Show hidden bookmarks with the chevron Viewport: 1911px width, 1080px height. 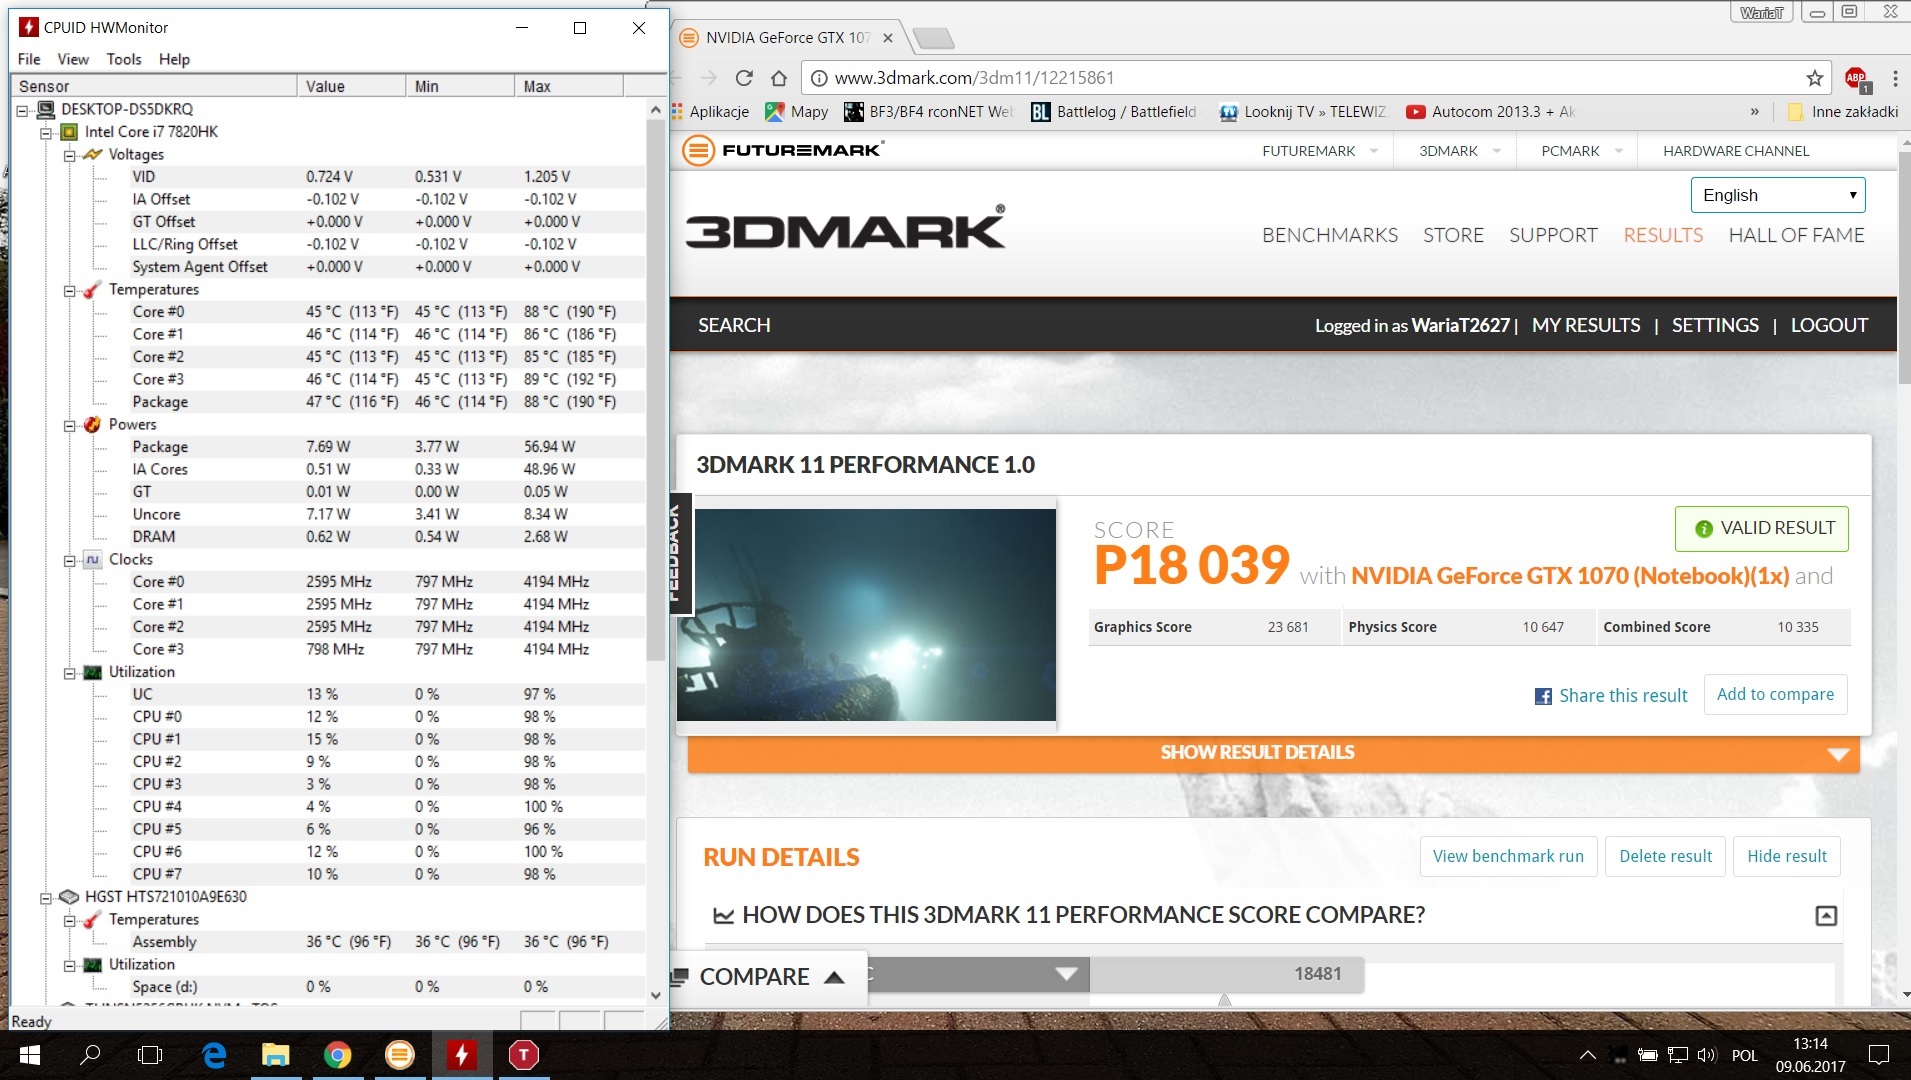point(1754,112)
